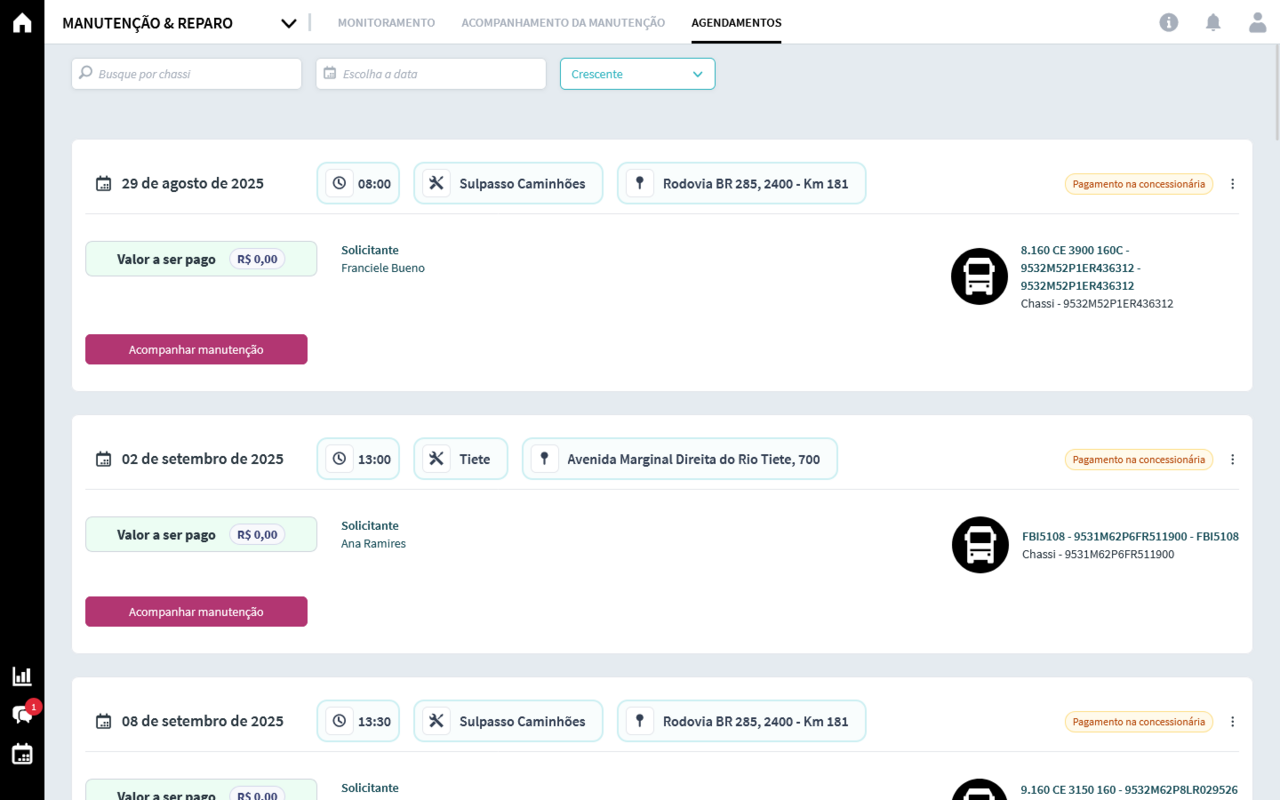The image size is (1280, 800).
Task: Open the info icon in header
Action: (x=1168, y=22)
